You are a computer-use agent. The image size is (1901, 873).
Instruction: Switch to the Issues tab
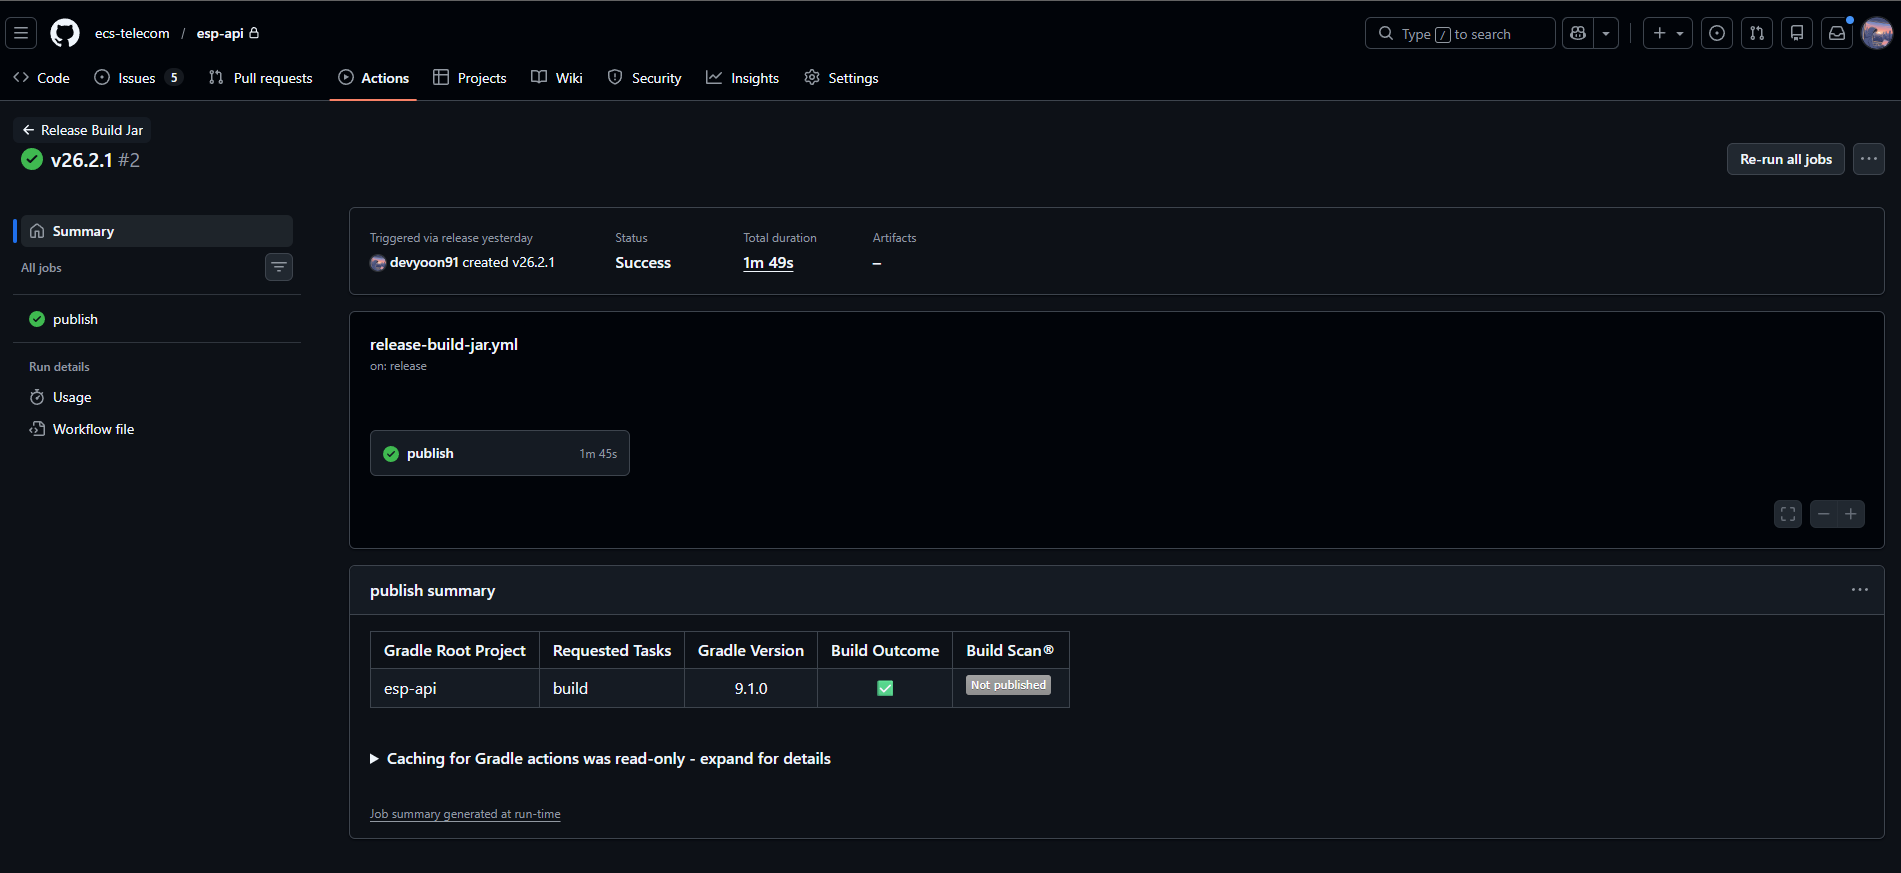pyautogui.click(x=138, y=78)
